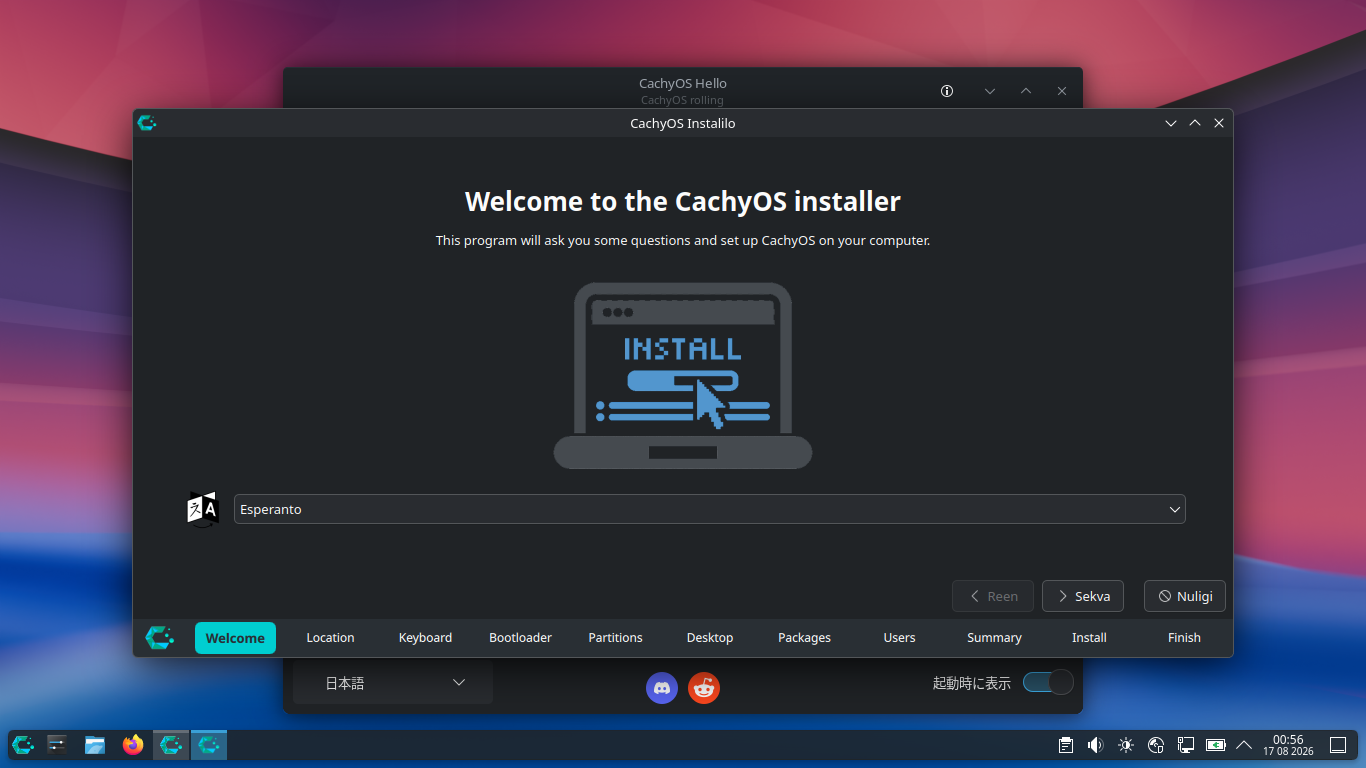The image size is (1366, 768).
Task: Click the show desktop button in the taskbar
Action: click(1338, 745)
